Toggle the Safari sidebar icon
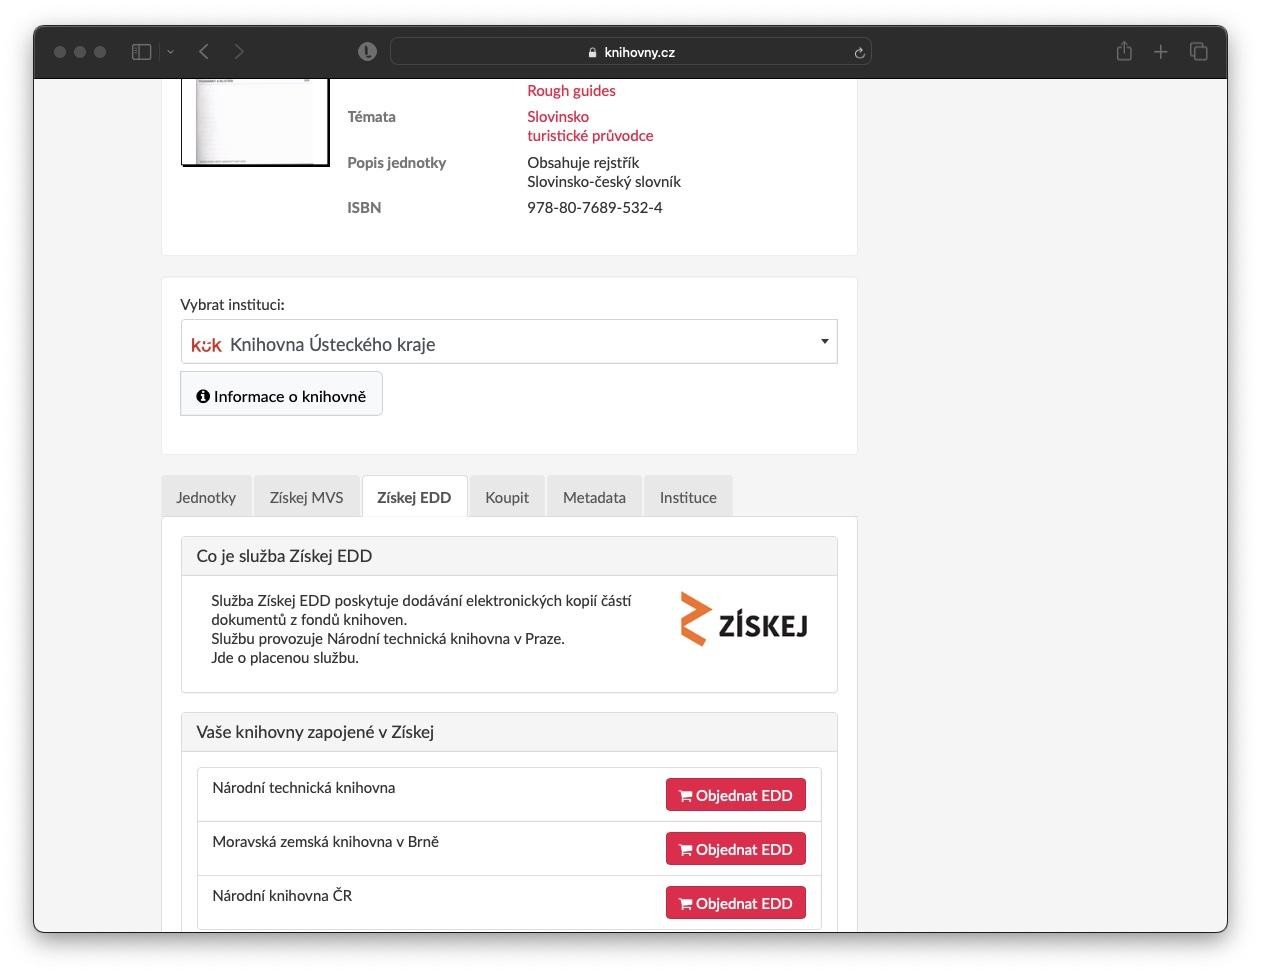This screenshot has height=974, width=1261. click(141, 52)
